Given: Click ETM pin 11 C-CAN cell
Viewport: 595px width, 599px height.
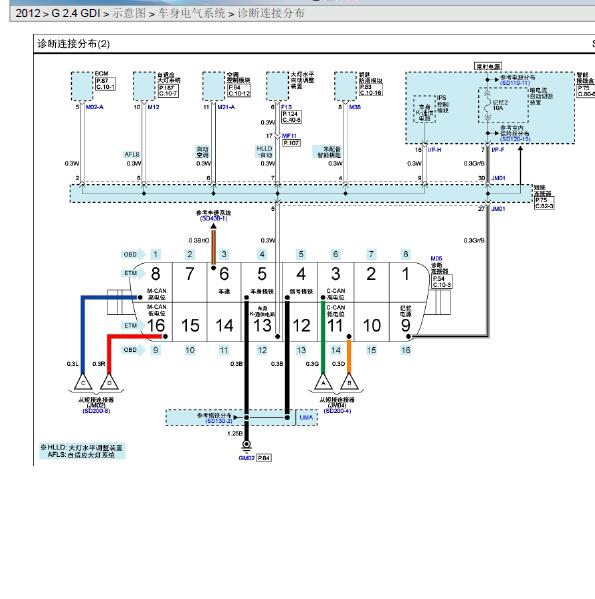Looking at the screenshot, I should [335, 322].
